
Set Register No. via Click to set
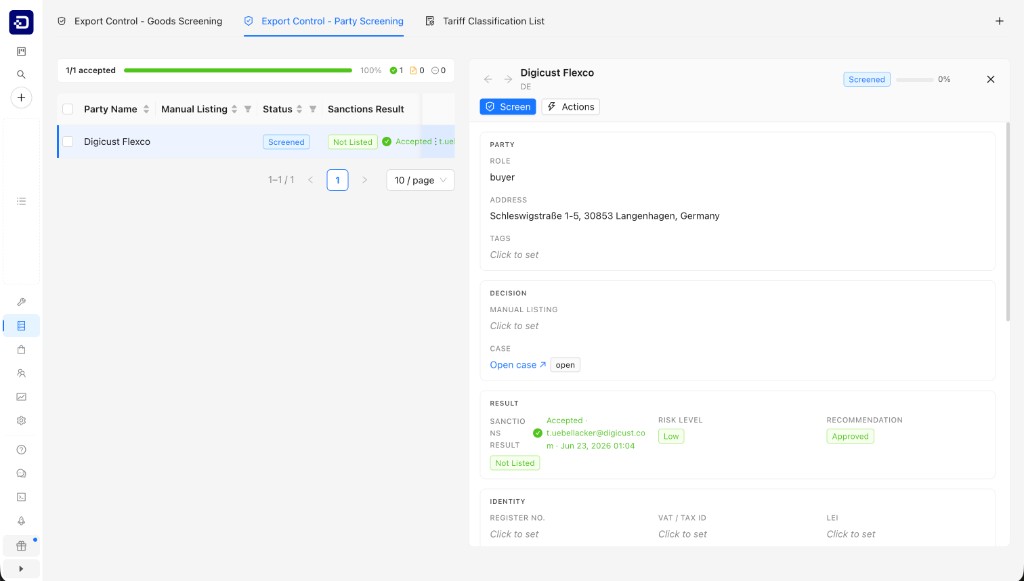pyautogui.click(x=515, y=534)
